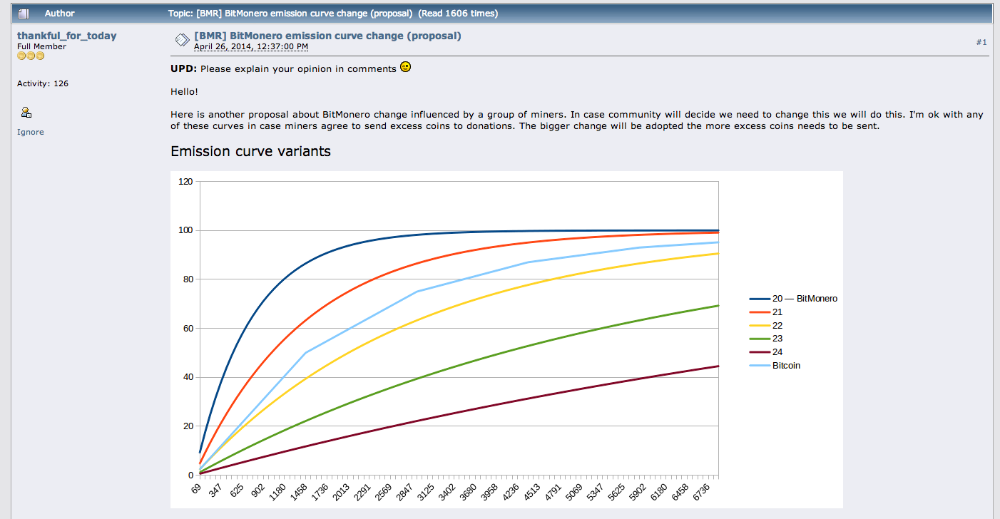Click the first member rank coin icon
This screenshot has width=1000, height=519.
pyautogui.click(x=21, y=56)
